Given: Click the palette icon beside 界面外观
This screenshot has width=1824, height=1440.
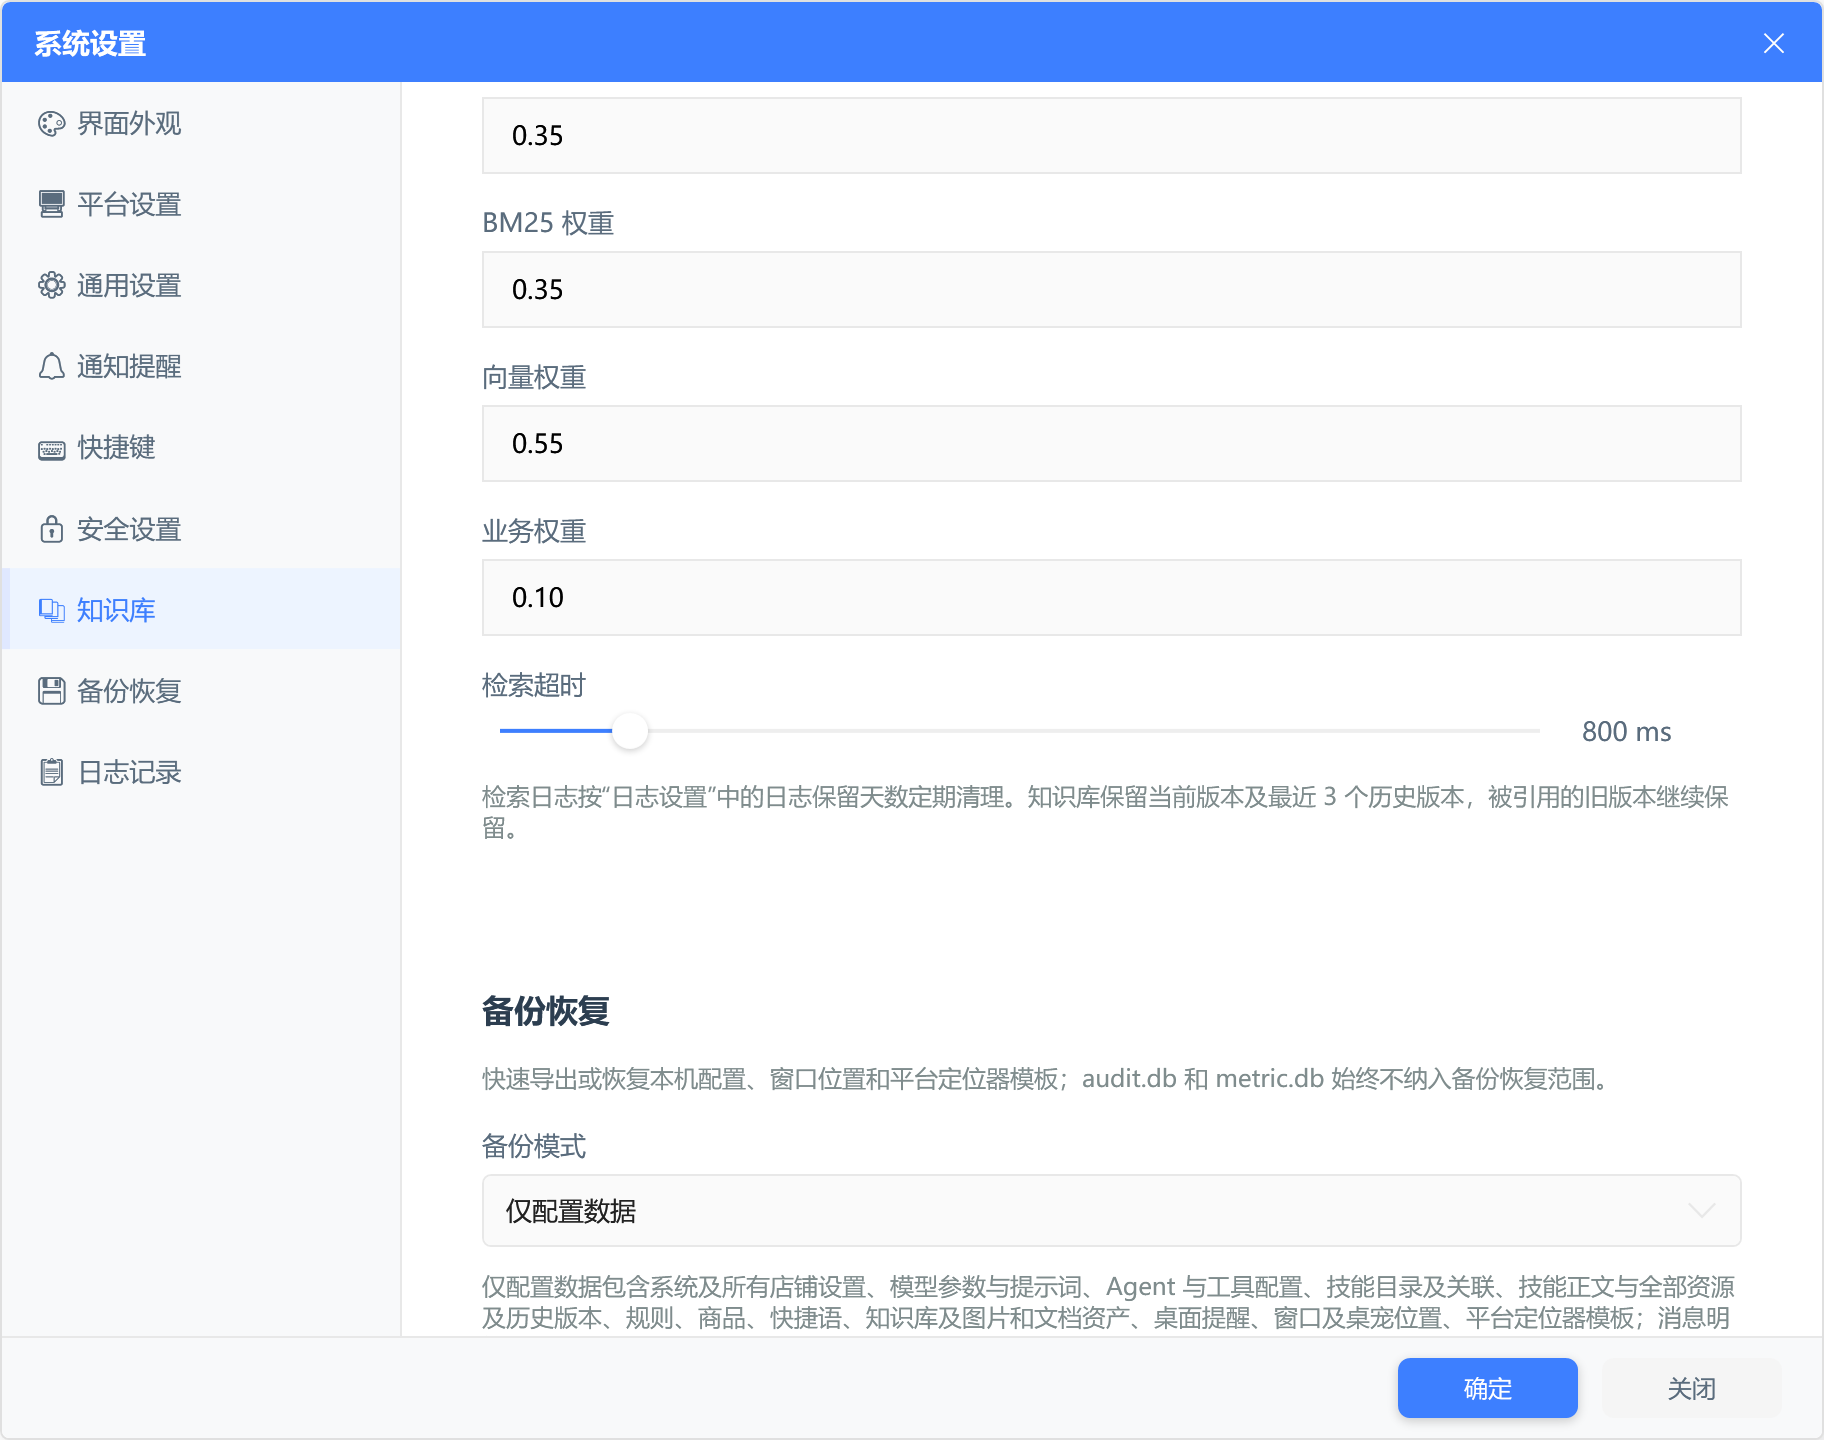Looking at the screenshot, I should coord(51,123).
